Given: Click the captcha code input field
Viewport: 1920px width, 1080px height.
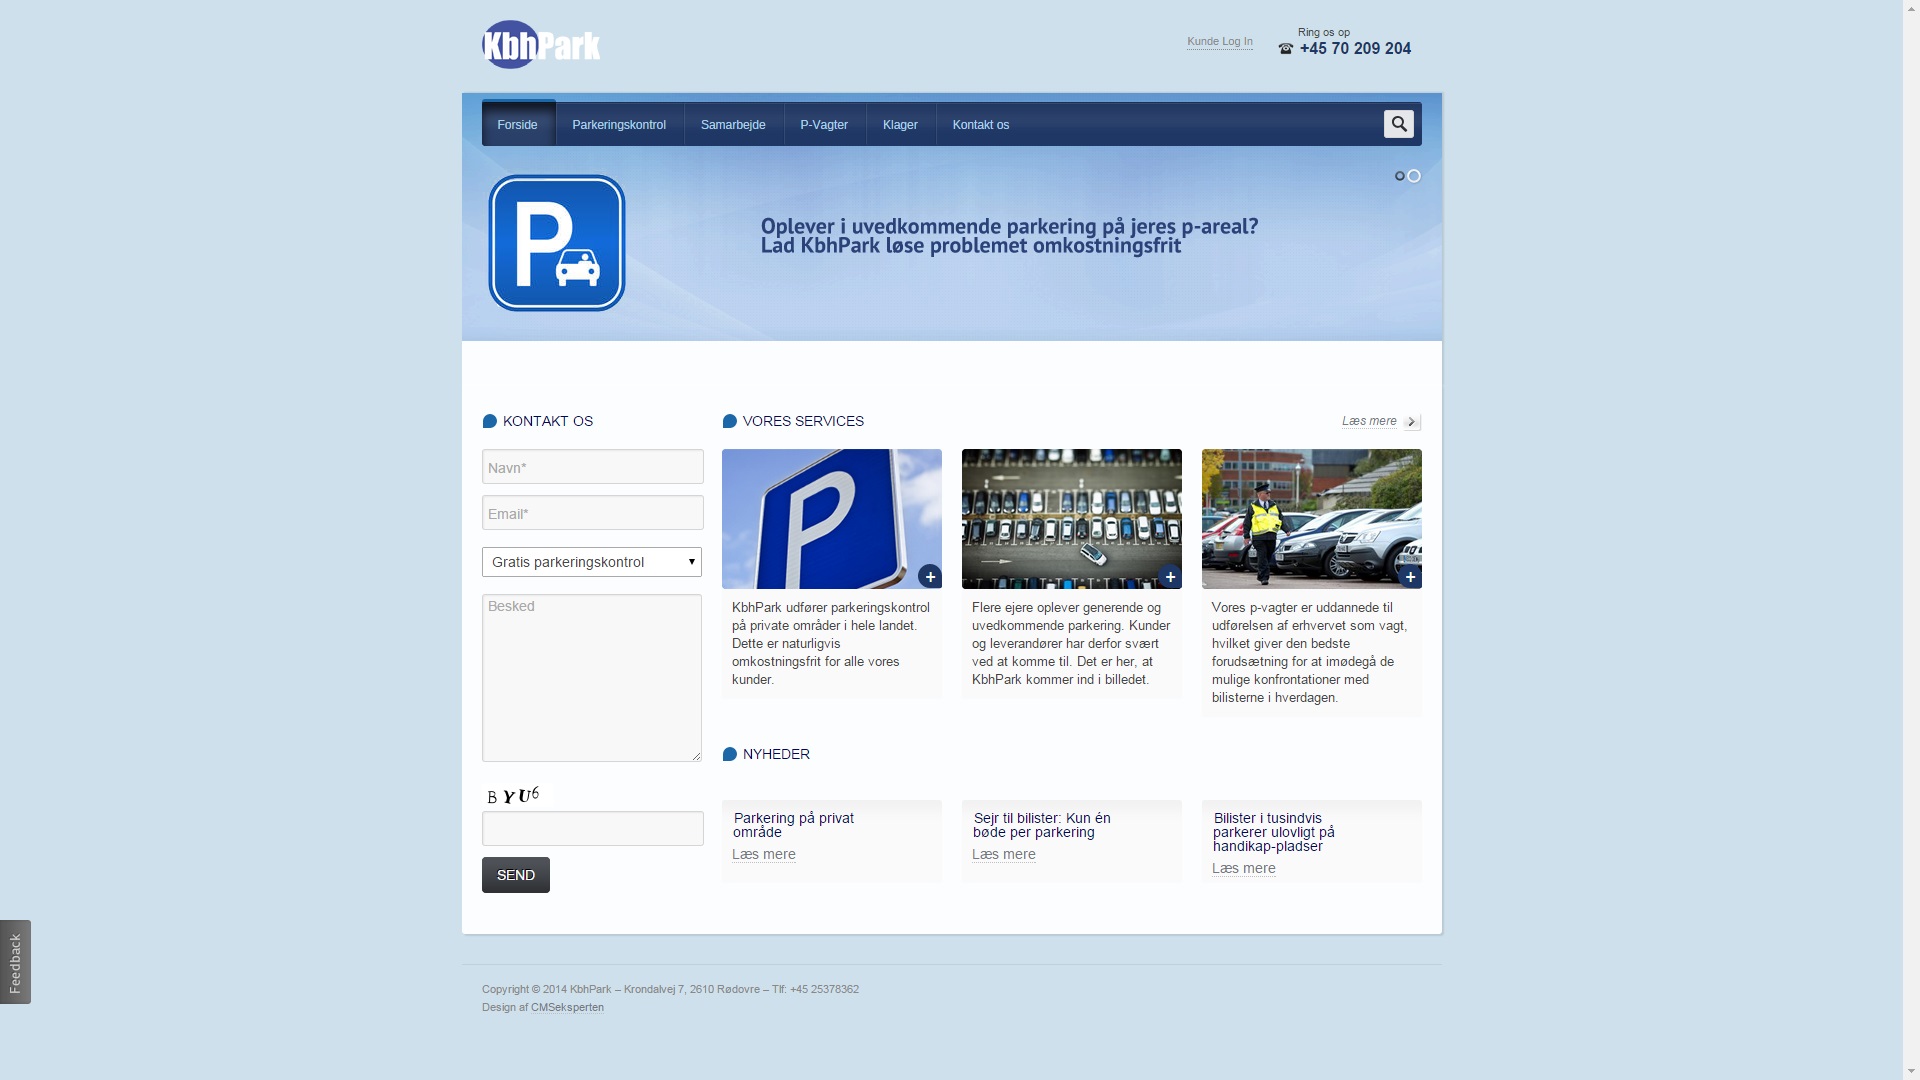Looking at the screenshot, I should [593, 829].
